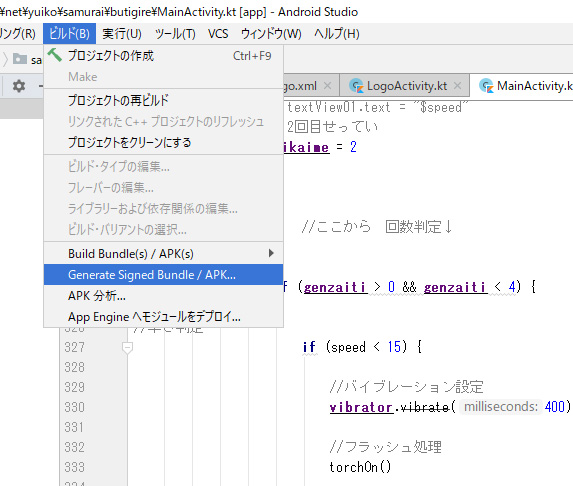This screenshot has width=573, height=486.
Task: Click vibrator.vibrate call in code
Action: 390,407
